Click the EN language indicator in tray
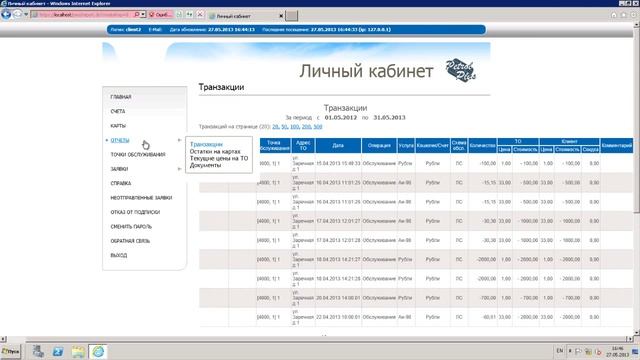The width and height of the screenshot is (640, 360). pos(560,351)
